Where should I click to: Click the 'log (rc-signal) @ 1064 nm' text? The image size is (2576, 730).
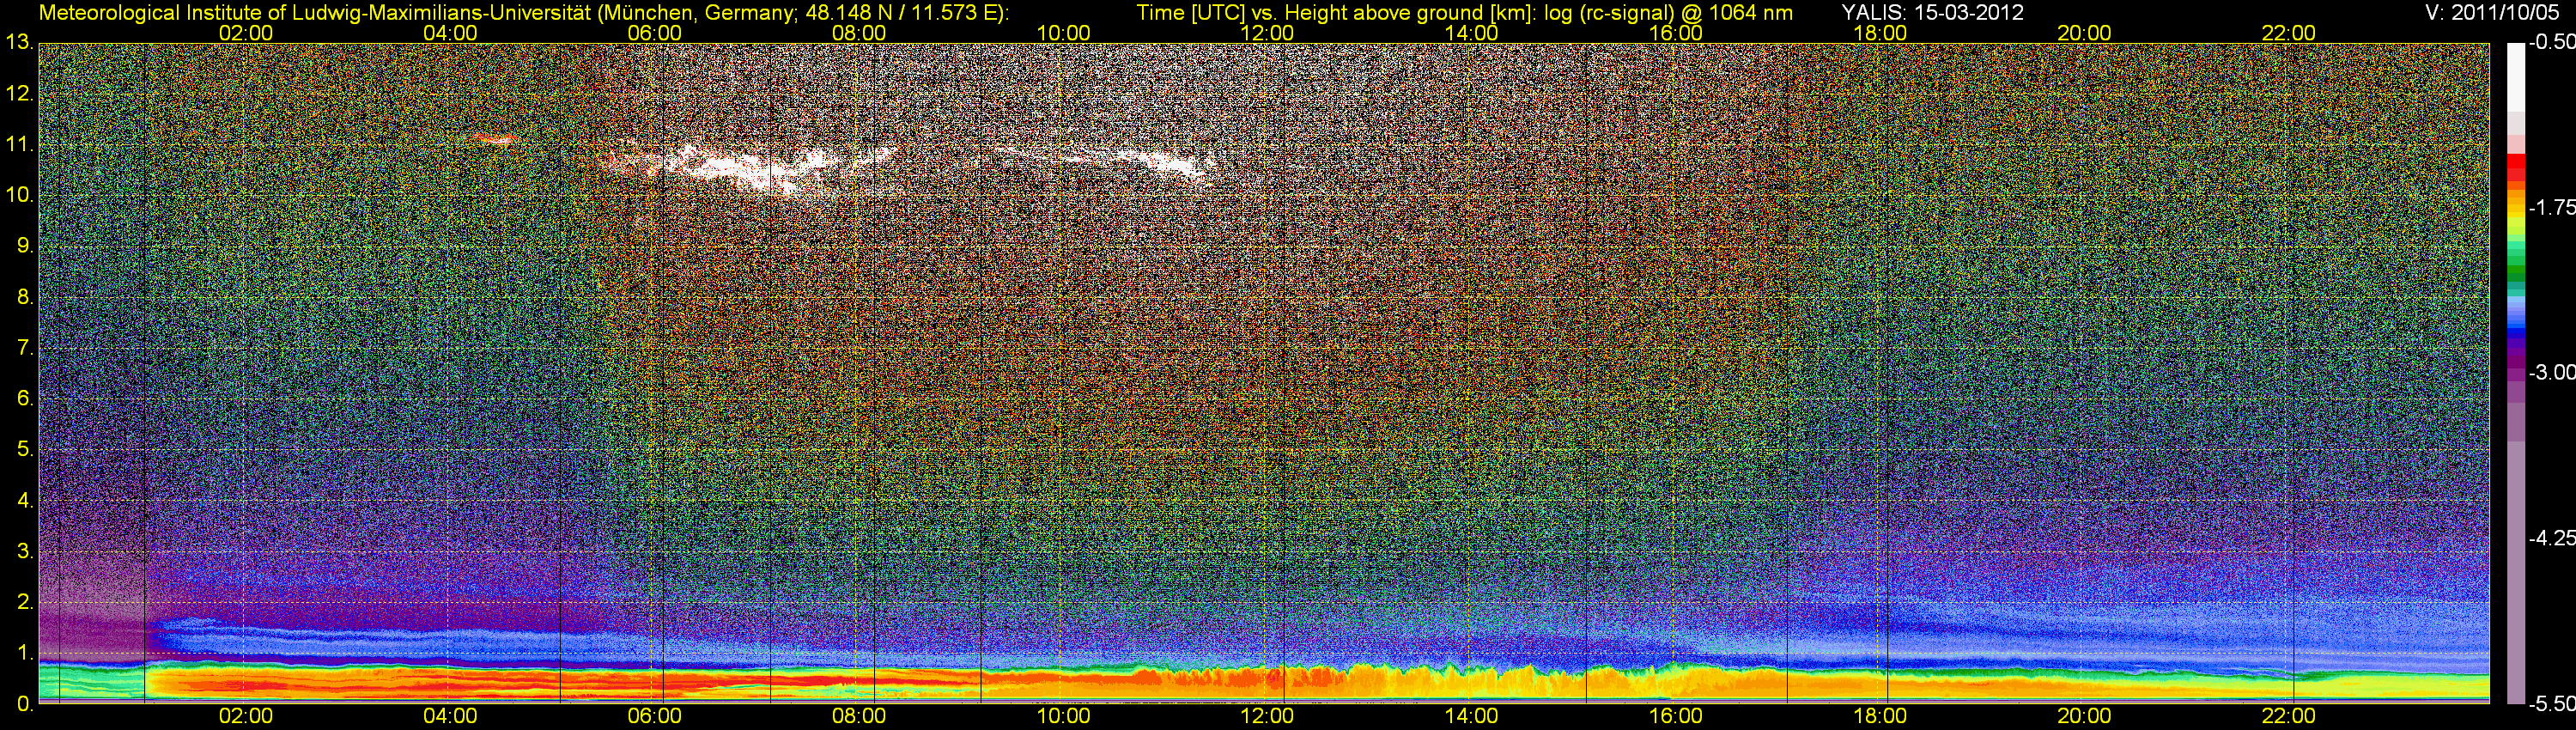pyautogui.click(x=1669, y=13)
